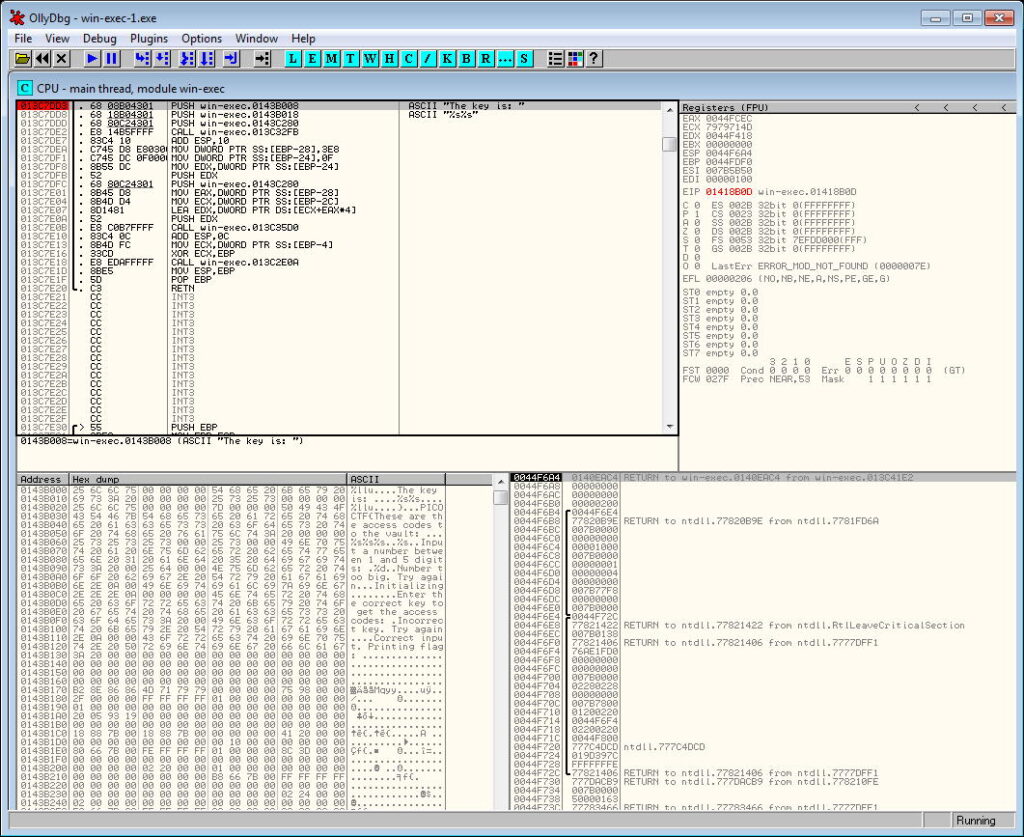Click the ASCII column header in dump
Viewport: 1024px width, 837px height.
(396, 479)
